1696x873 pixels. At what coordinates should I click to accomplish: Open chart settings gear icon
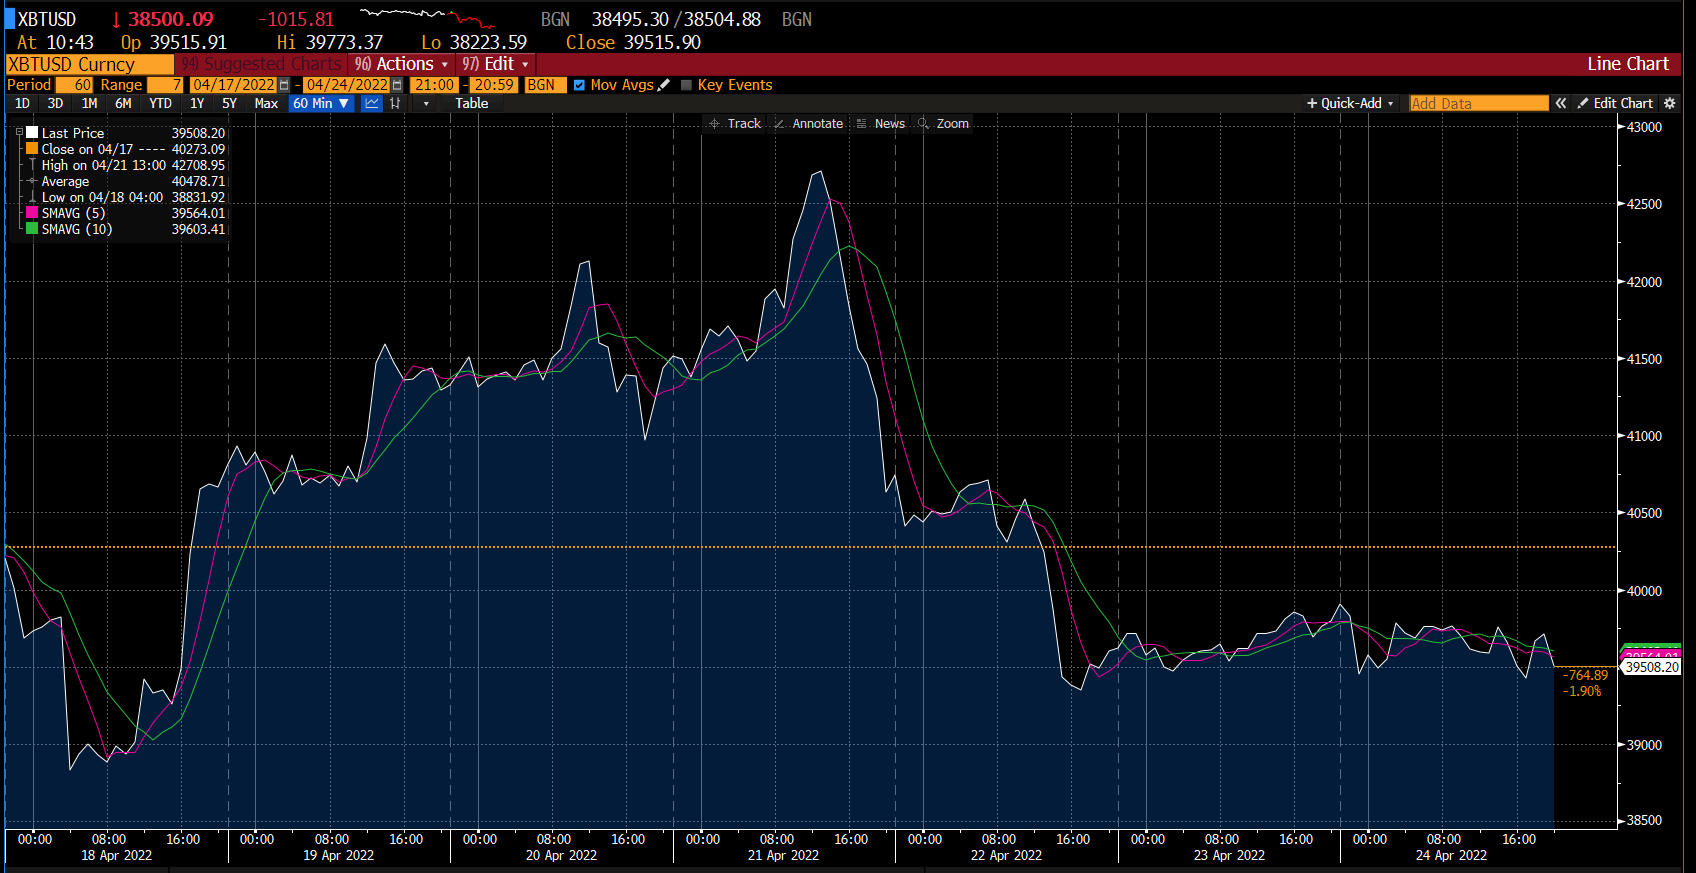(1669, 103)
